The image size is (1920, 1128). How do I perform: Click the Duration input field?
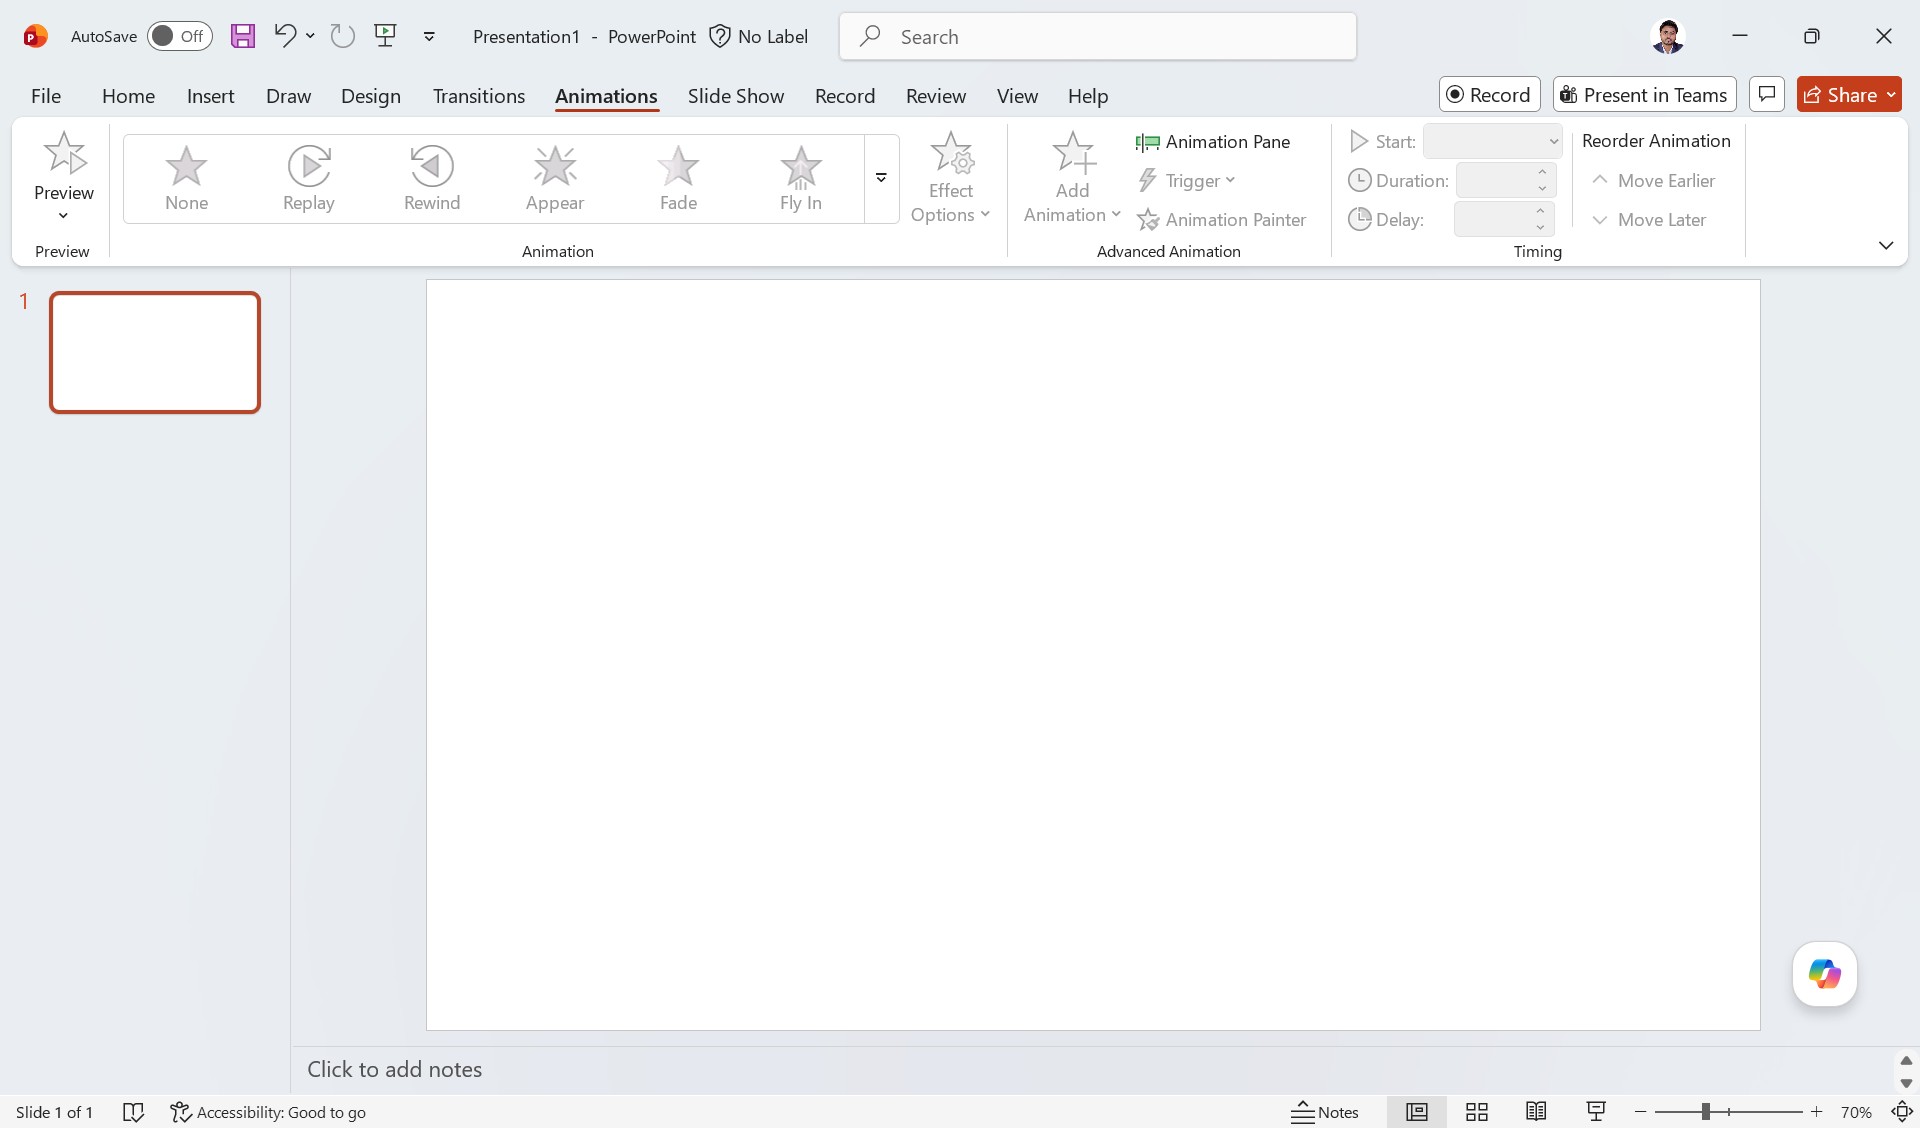tap(1494, 181)
